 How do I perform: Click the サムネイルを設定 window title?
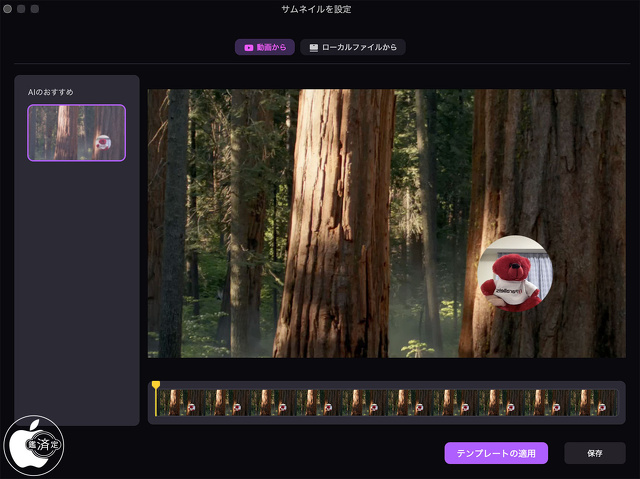coord(319,9)
